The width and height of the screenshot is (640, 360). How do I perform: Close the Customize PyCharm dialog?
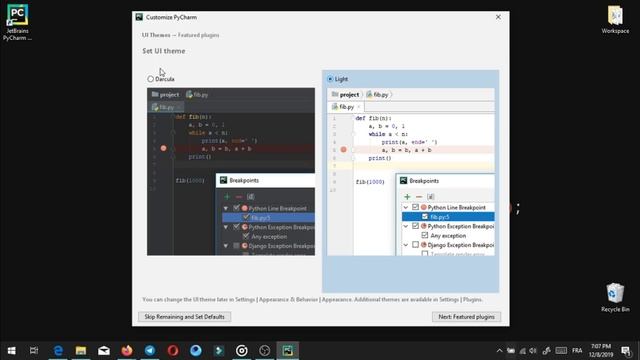click(x=498, y=17)
